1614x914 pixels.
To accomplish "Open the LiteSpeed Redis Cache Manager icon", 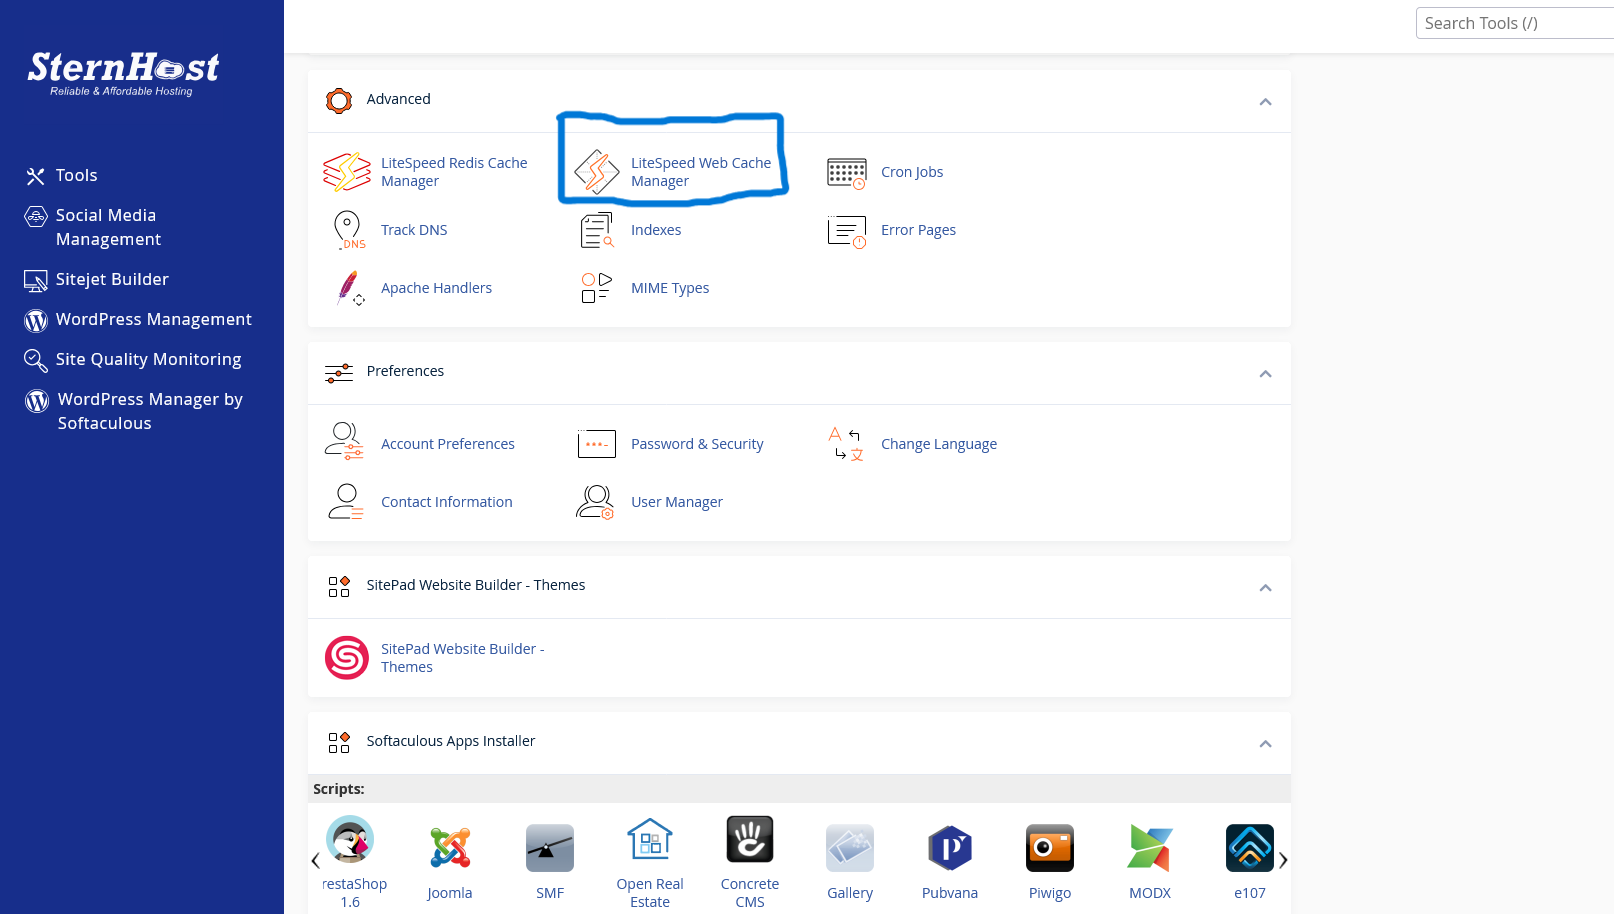I will (x=346, y=172).
